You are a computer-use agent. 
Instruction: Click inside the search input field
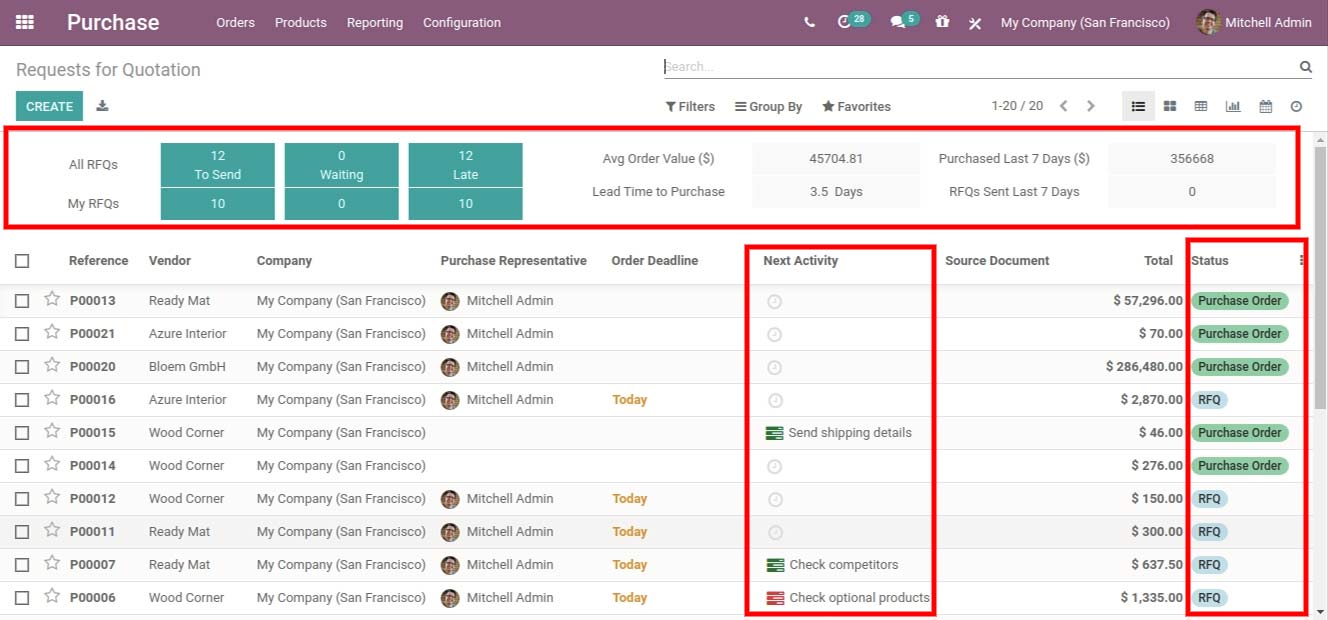click(980, 67)
